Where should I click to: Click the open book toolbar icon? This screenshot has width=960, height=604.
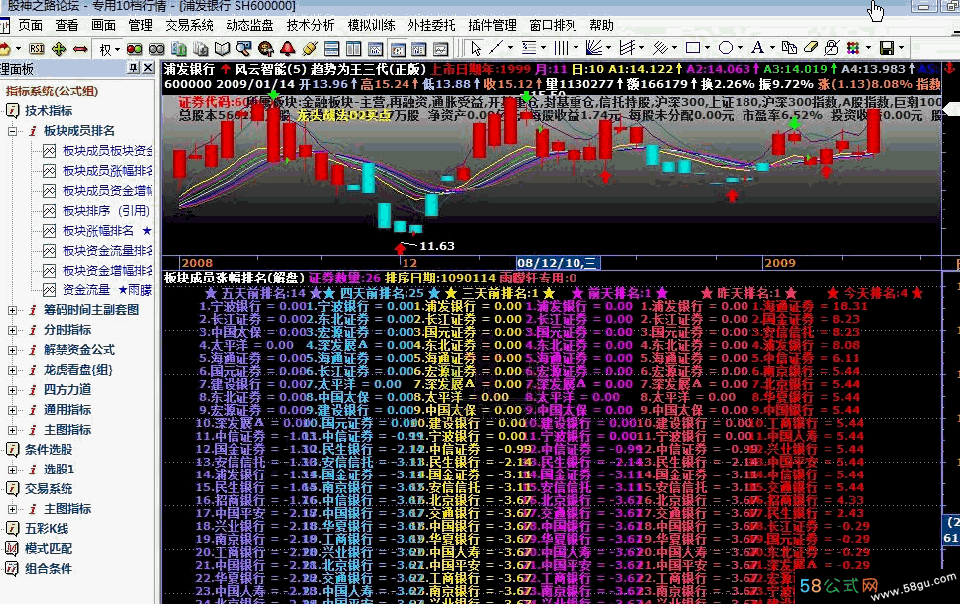tap(222, 48)
